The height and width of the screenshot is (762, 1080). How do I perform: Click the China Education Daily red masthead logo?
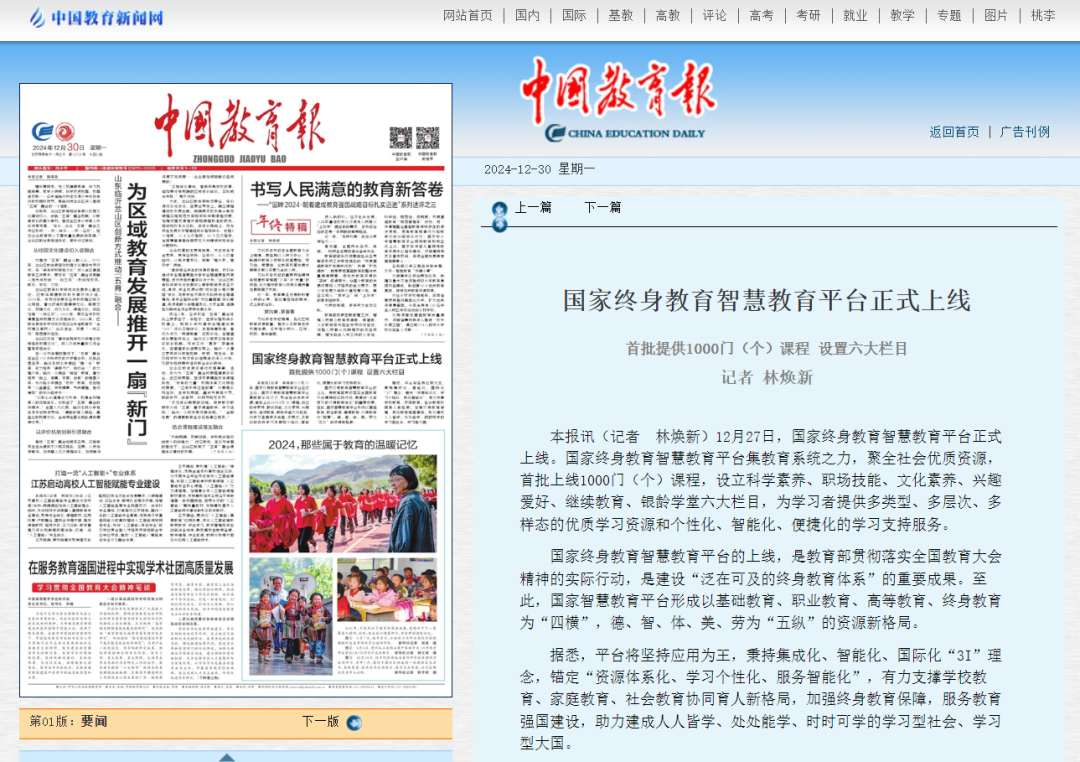620,92
